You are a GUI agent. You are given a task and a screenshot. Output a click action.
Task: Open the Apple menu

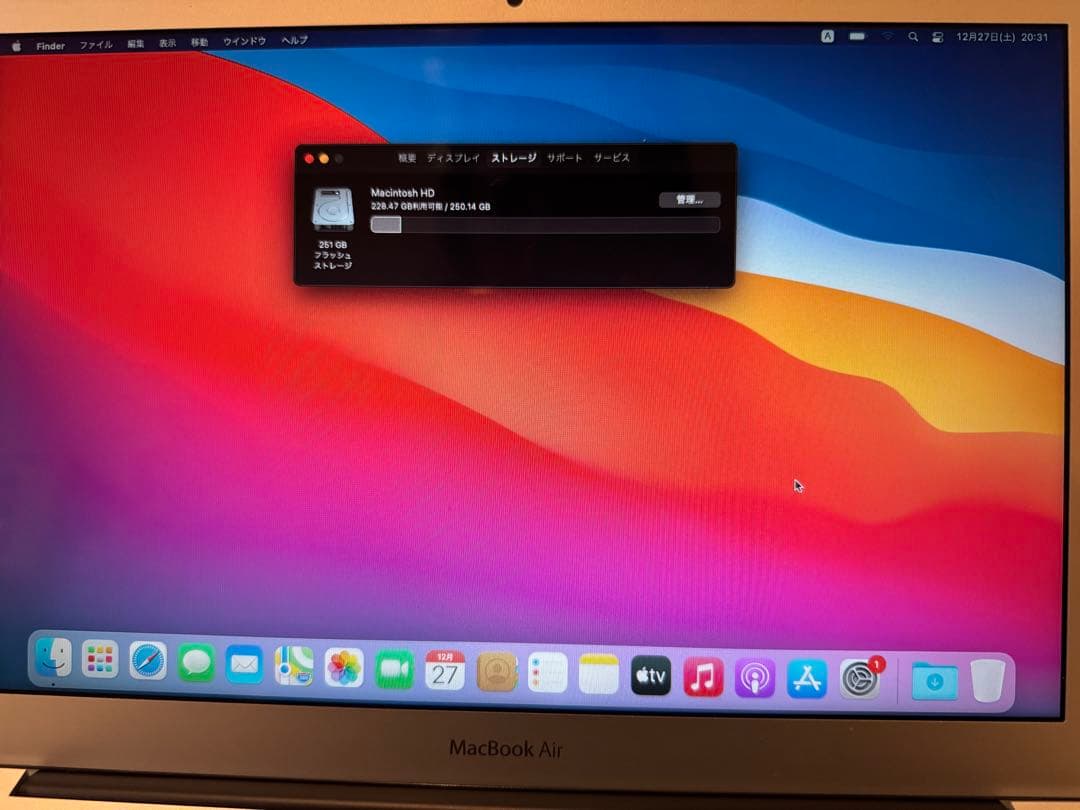coord(17,42)
